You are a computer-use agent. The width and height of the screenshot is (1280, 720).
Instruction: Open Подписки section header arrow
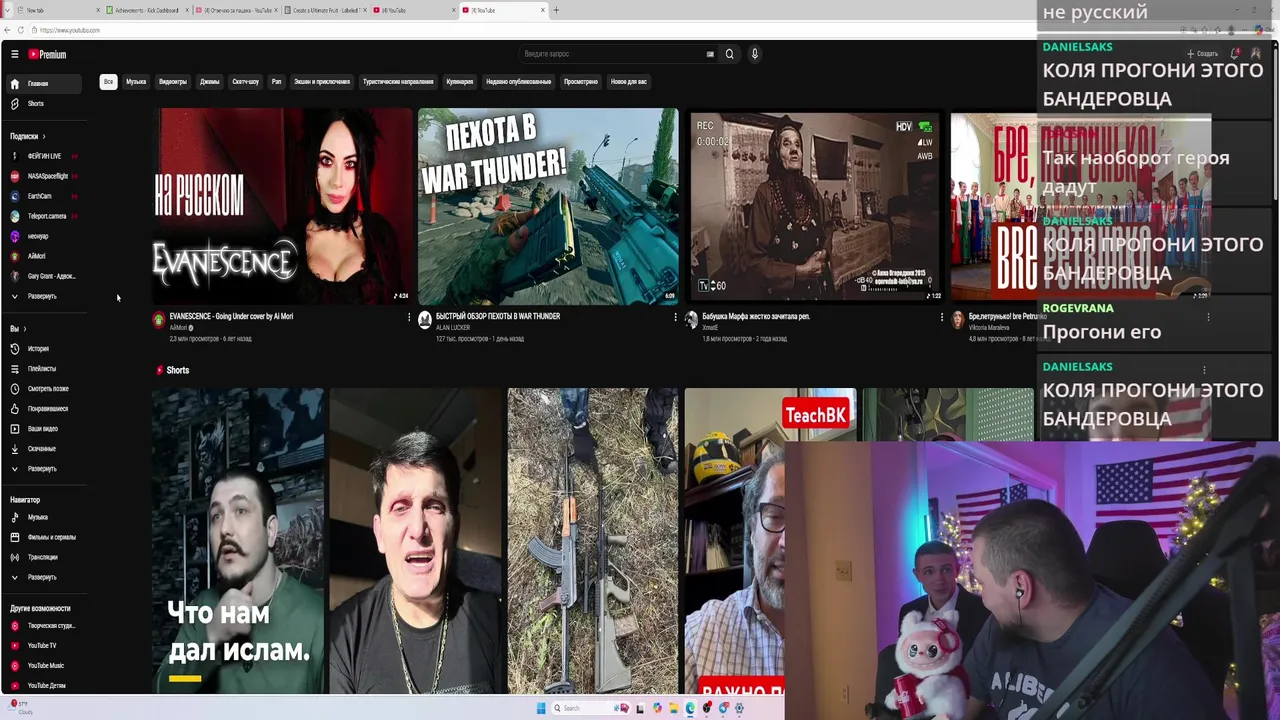click(x=44, y=137)
